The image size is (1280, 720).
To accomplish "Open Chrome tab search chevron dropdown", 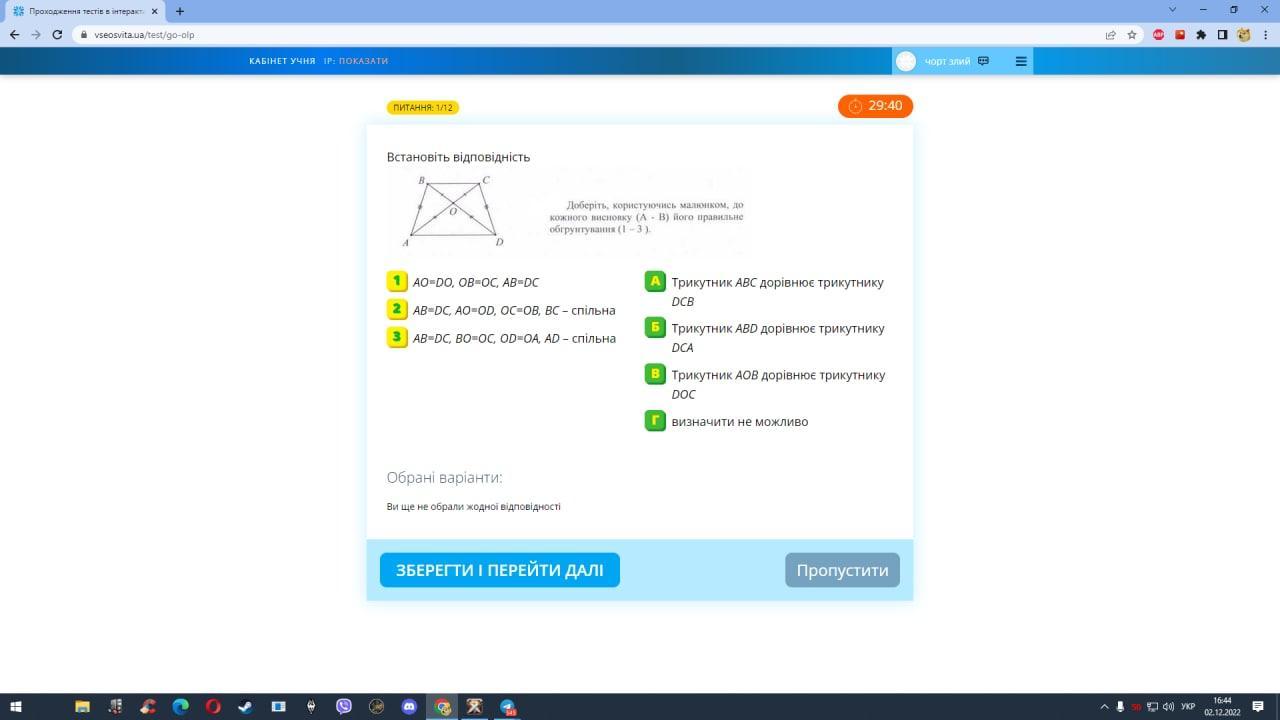I will [1173, 10].
